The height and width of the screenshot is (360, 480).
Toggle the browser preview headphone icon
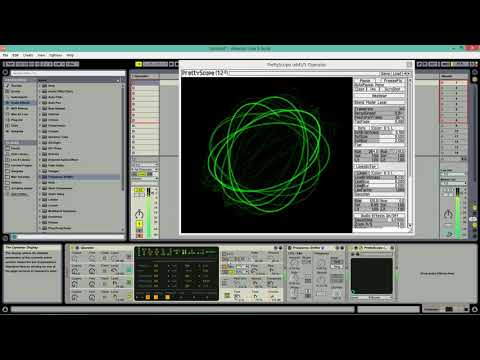[14, 237]
